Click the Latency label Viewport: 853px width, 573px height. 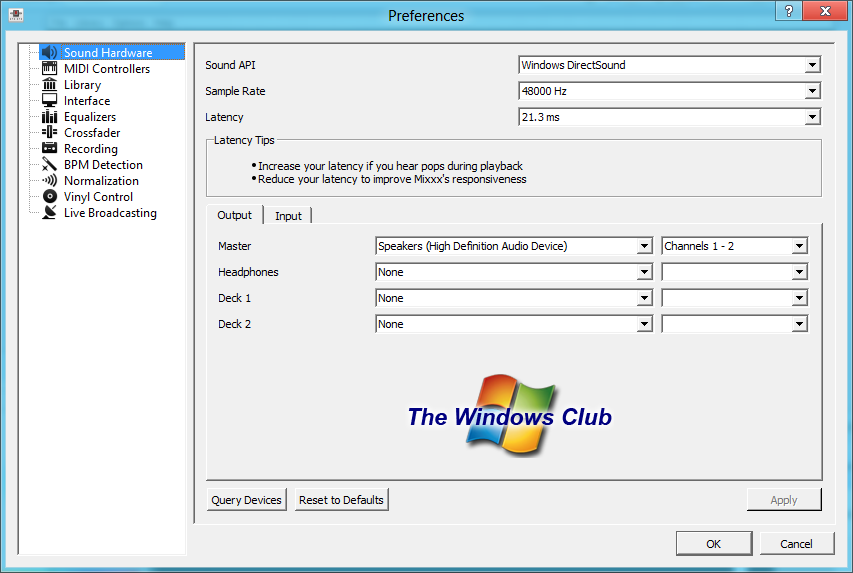224,117
